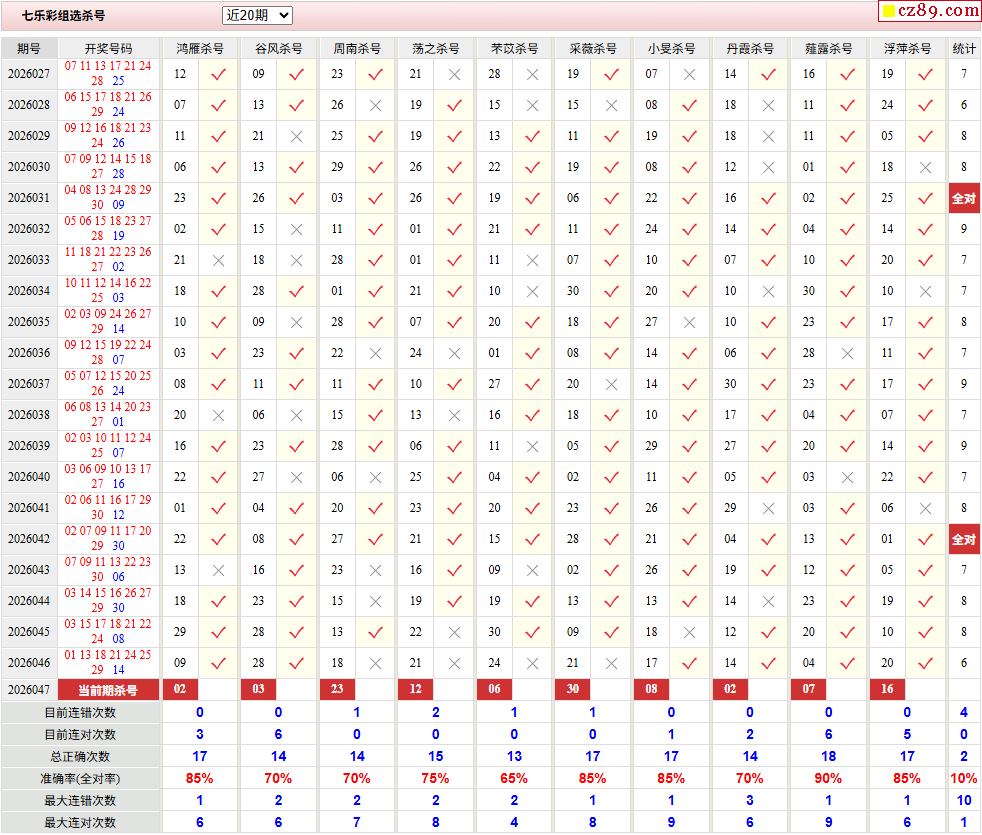Viewport: 982px width, 835px height.
Task: Click the red 当前期杀号 label
Action: click(108, 689)
